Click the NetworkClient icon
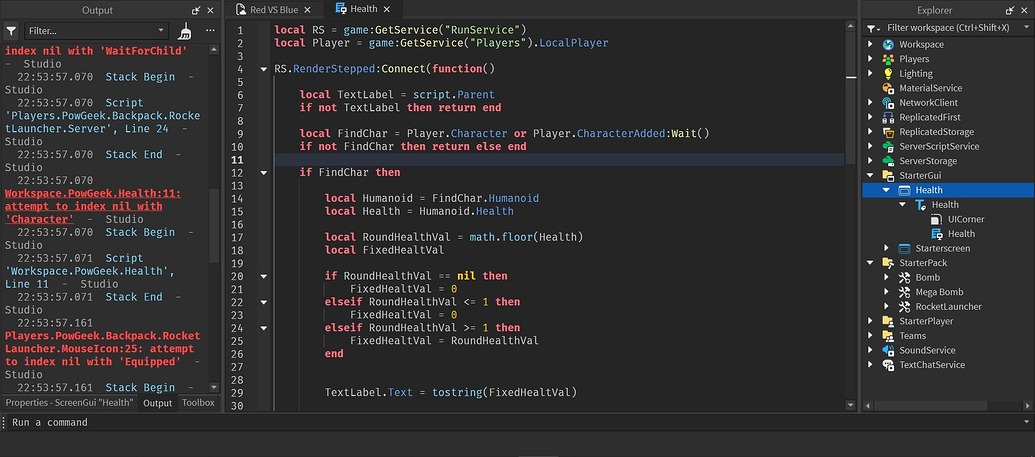The image size is (1035, 457). [x=888, y=103]
